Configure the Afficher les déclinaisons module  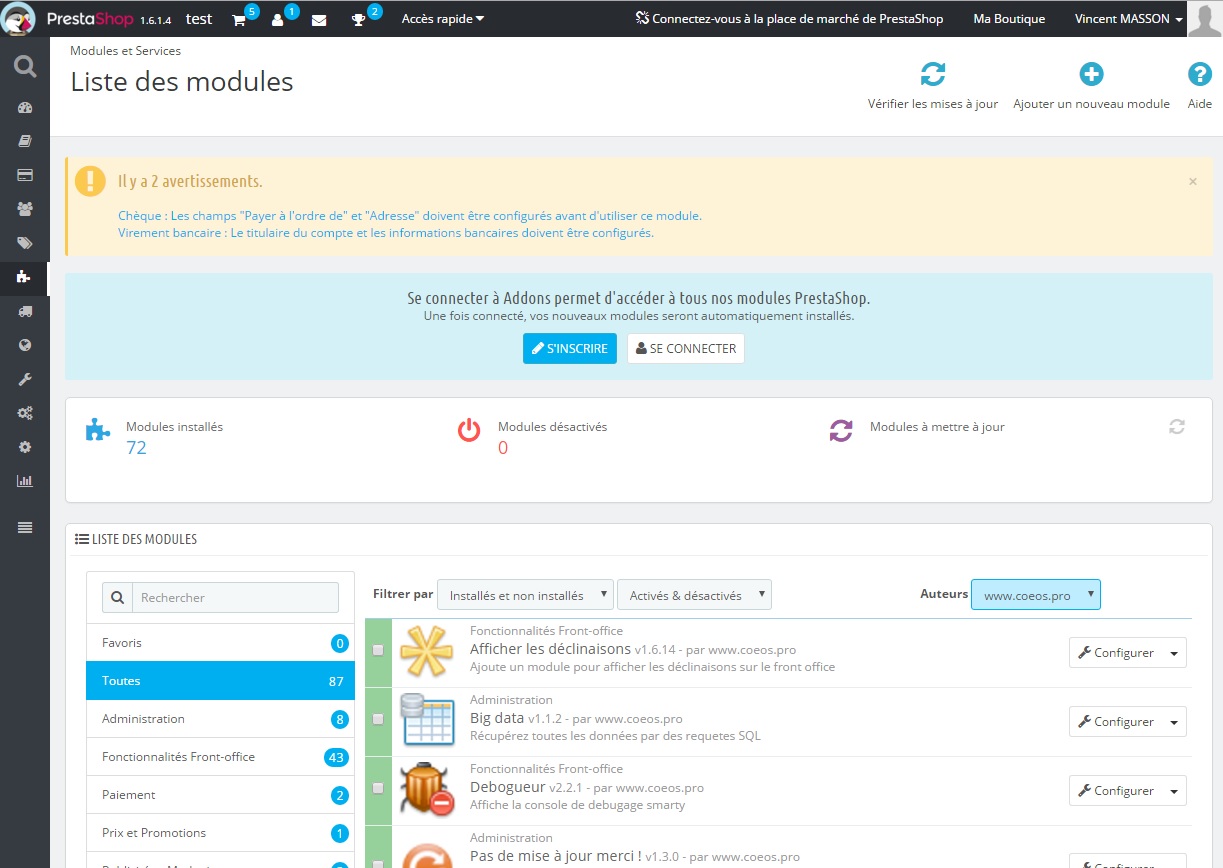[x=1116, y=653]
